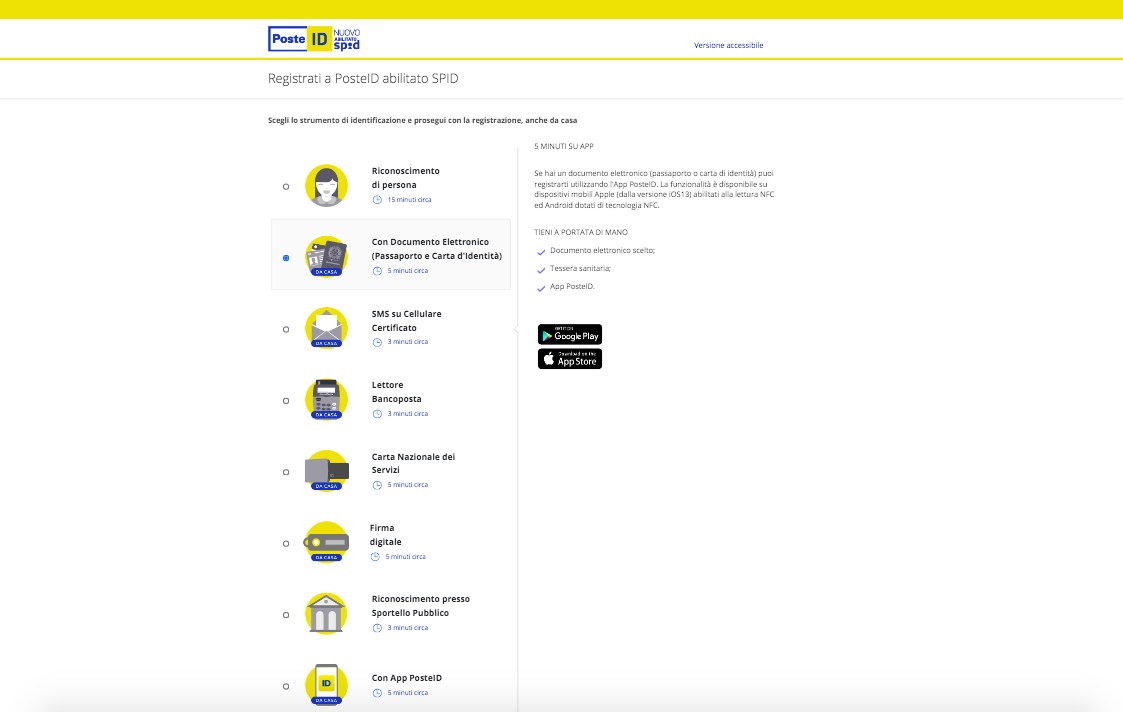This screenshot has width=1123, height=712.
Task: Click the clock icon under Con Documento Elettronico
Action: (x=377, y=271)
